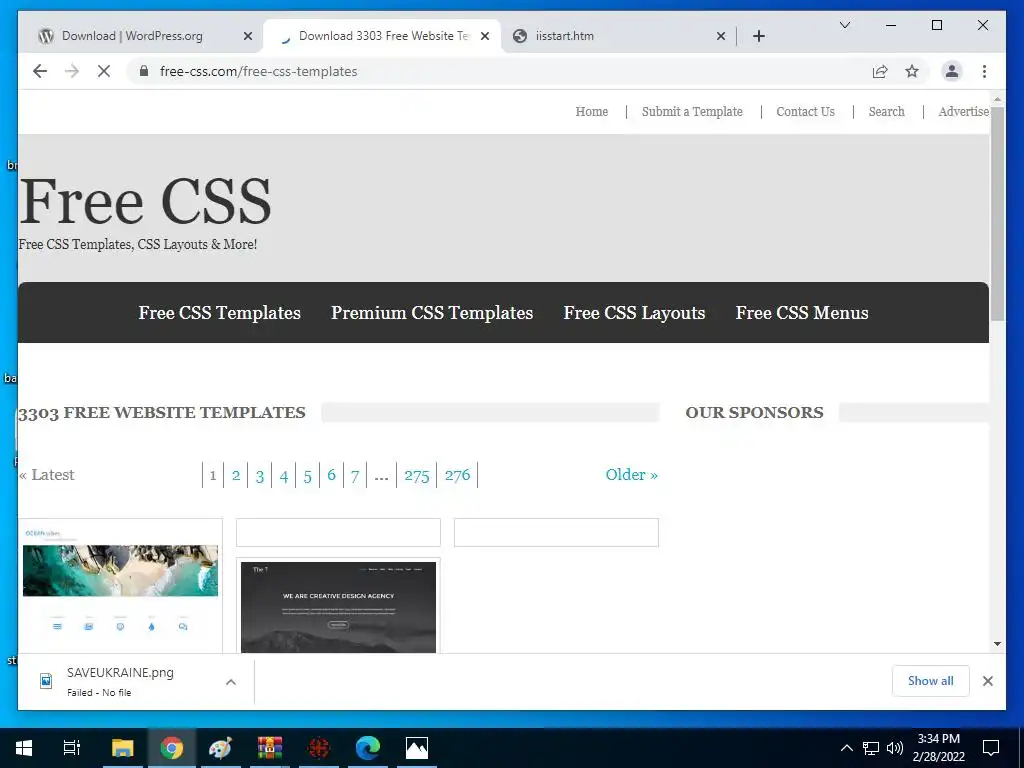
Task: Click the address bar URL
Action: pos(259,71)
